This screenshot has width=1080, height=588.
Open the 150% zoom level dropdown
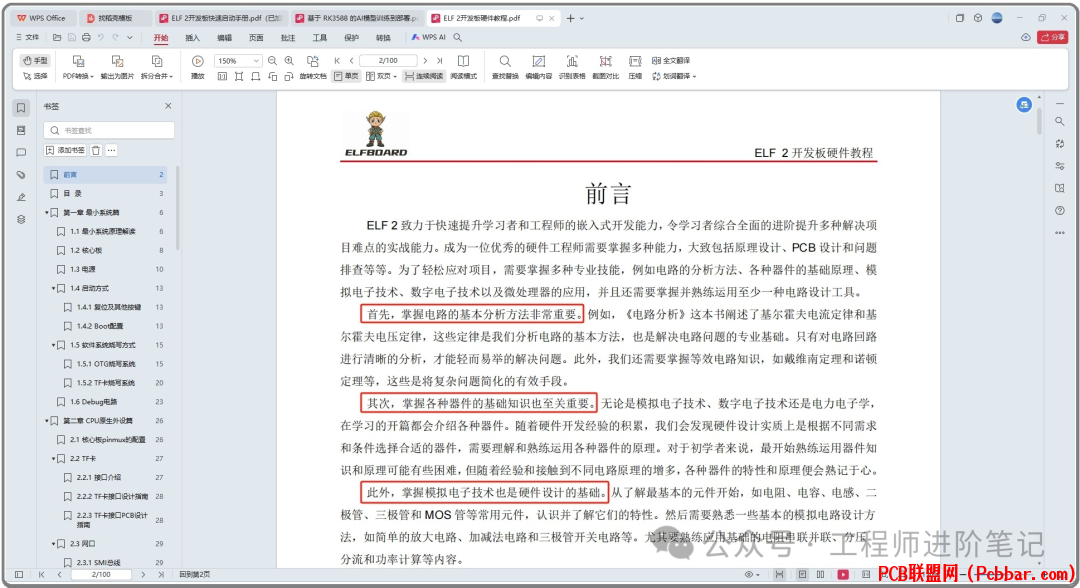coord(238,61)
